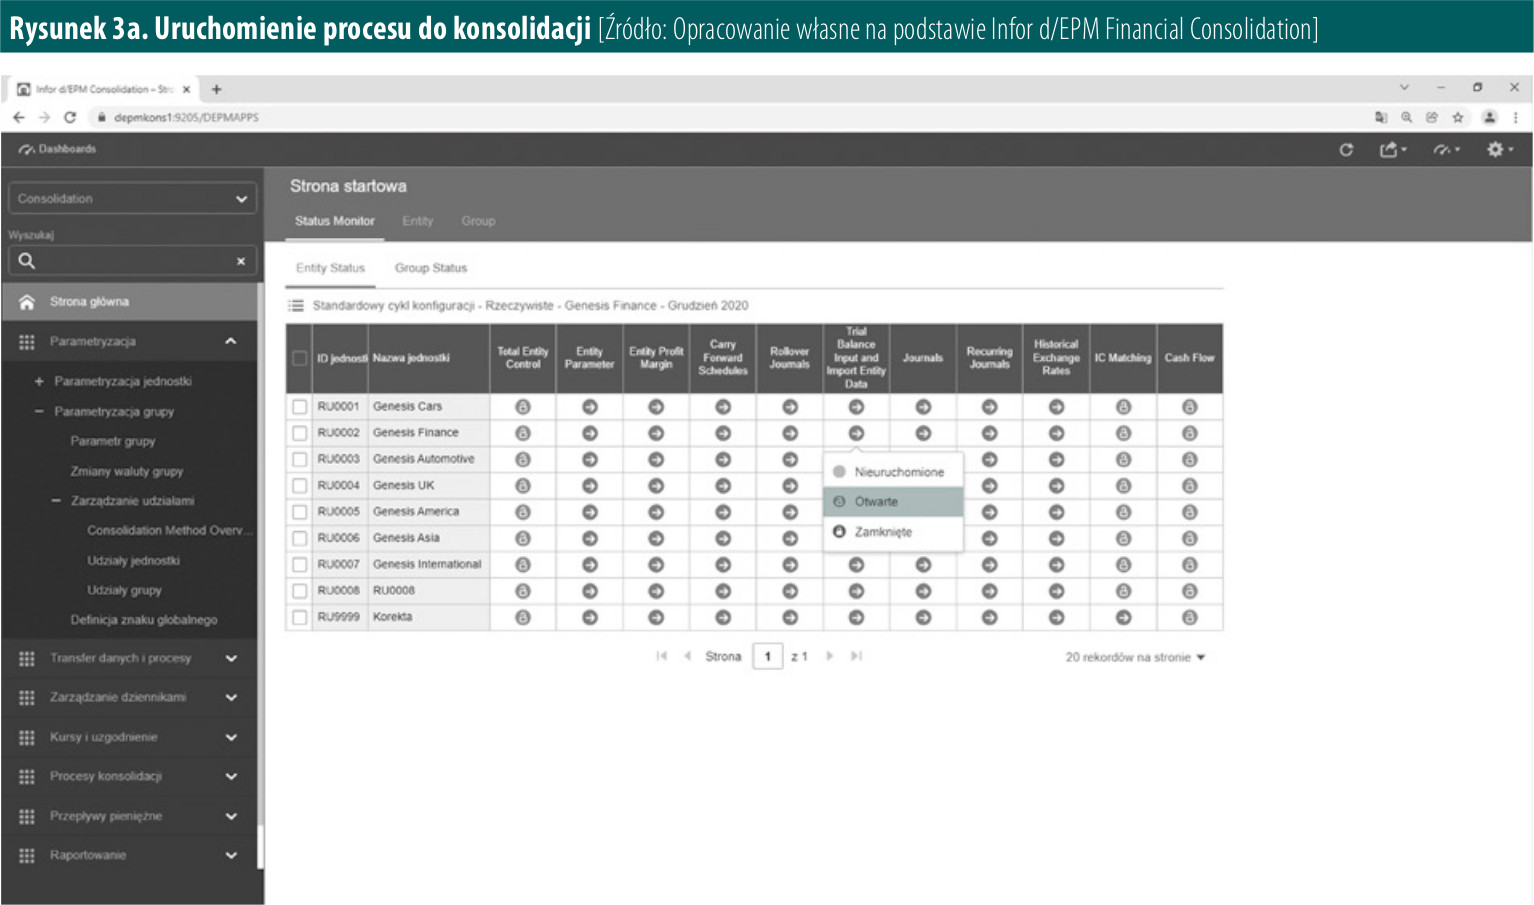Check the RU0003 Genesis Automotive row
The image size is (1534, 905).
(x=299, y=459)
